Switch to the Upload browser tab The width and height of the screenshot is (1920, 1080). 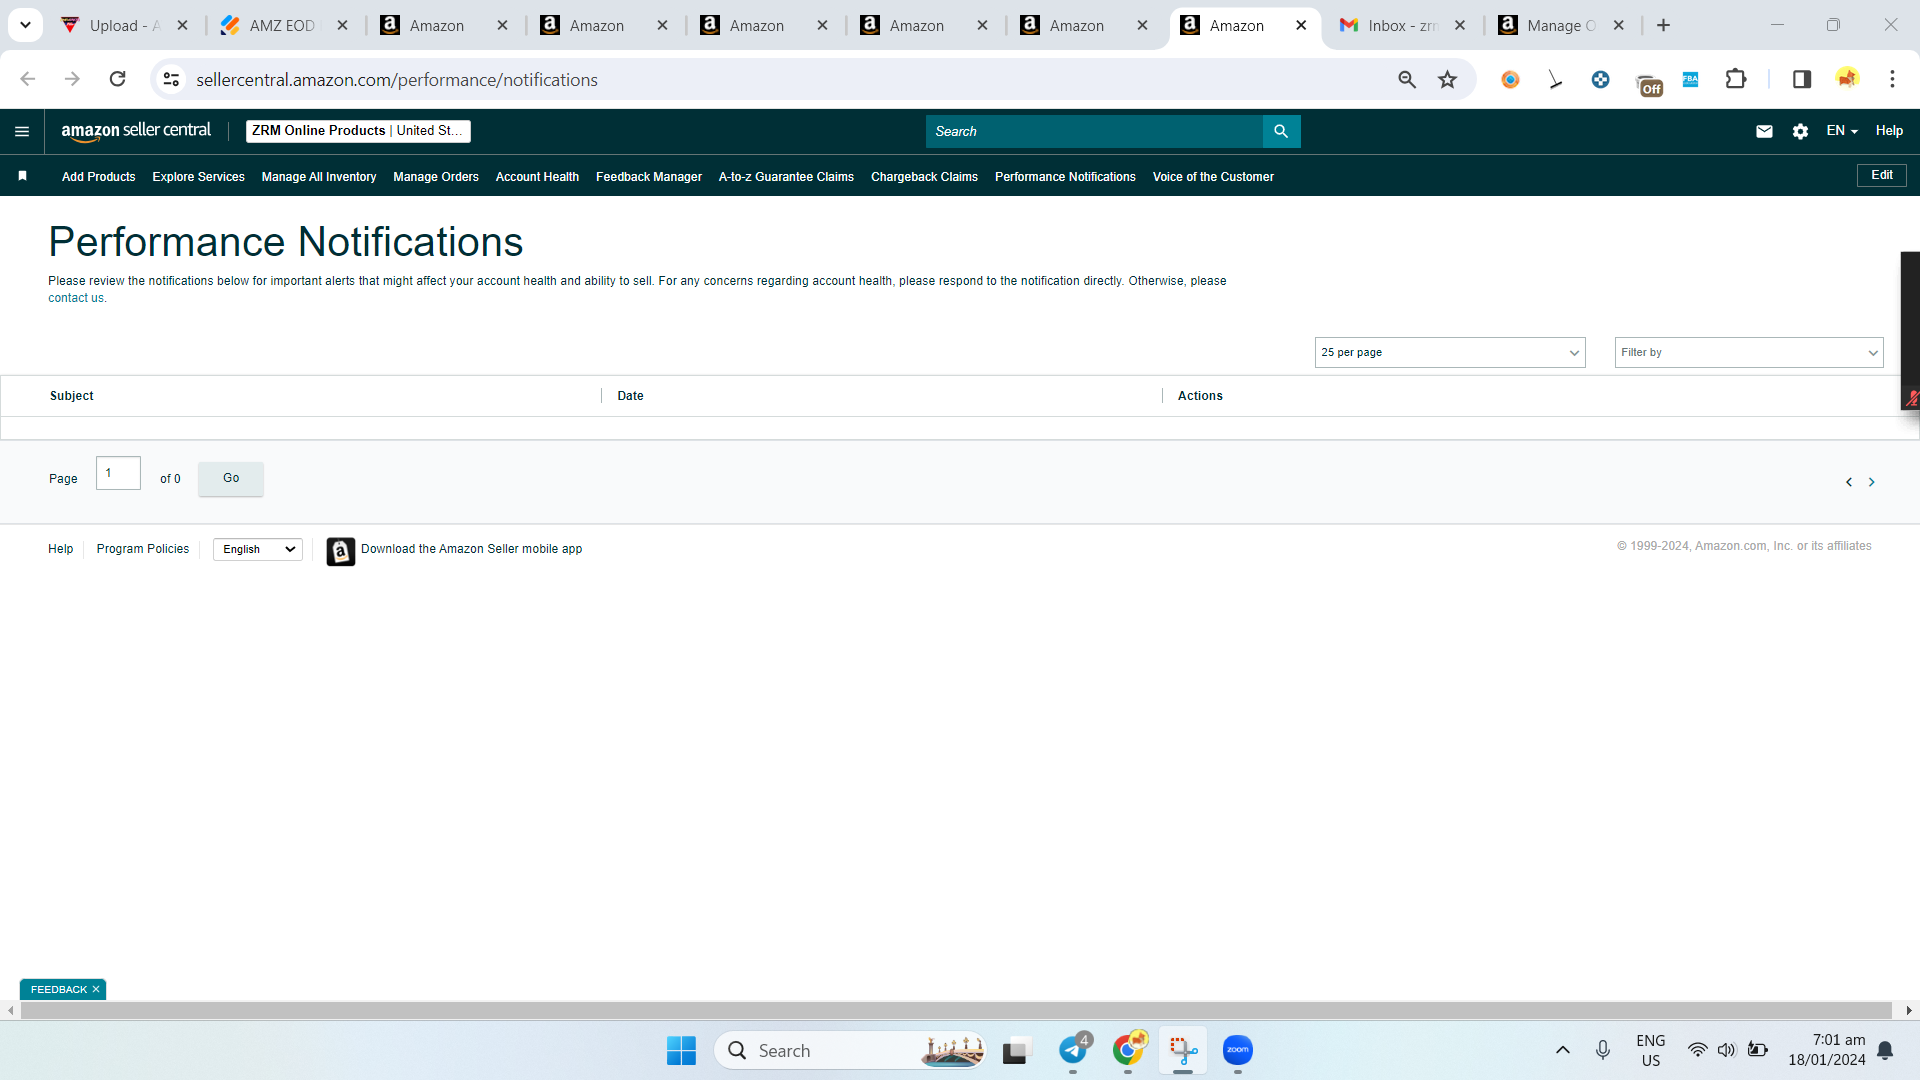[125, 25]
